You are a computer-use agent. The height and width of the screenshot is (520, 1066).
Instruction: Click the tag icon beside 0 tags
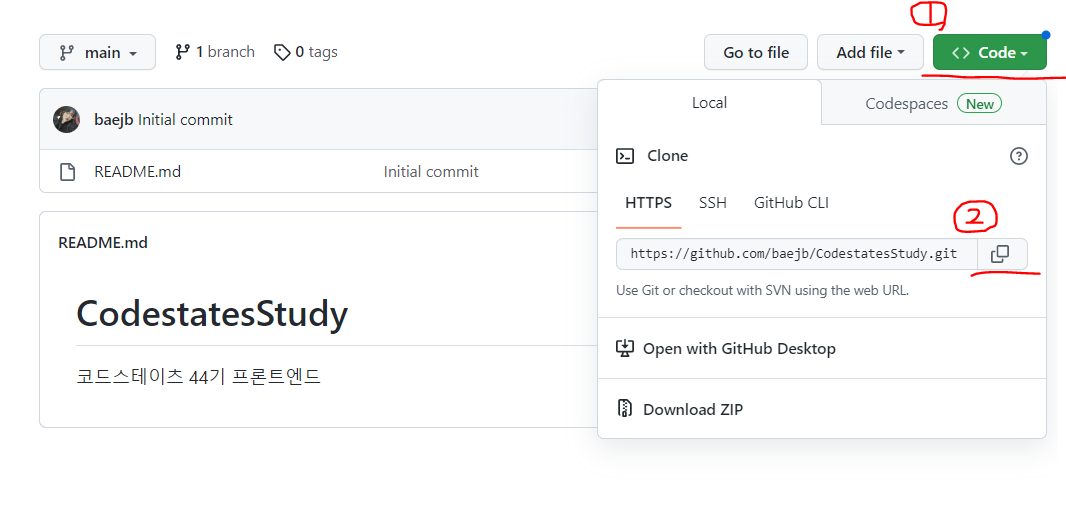point(281,52)
